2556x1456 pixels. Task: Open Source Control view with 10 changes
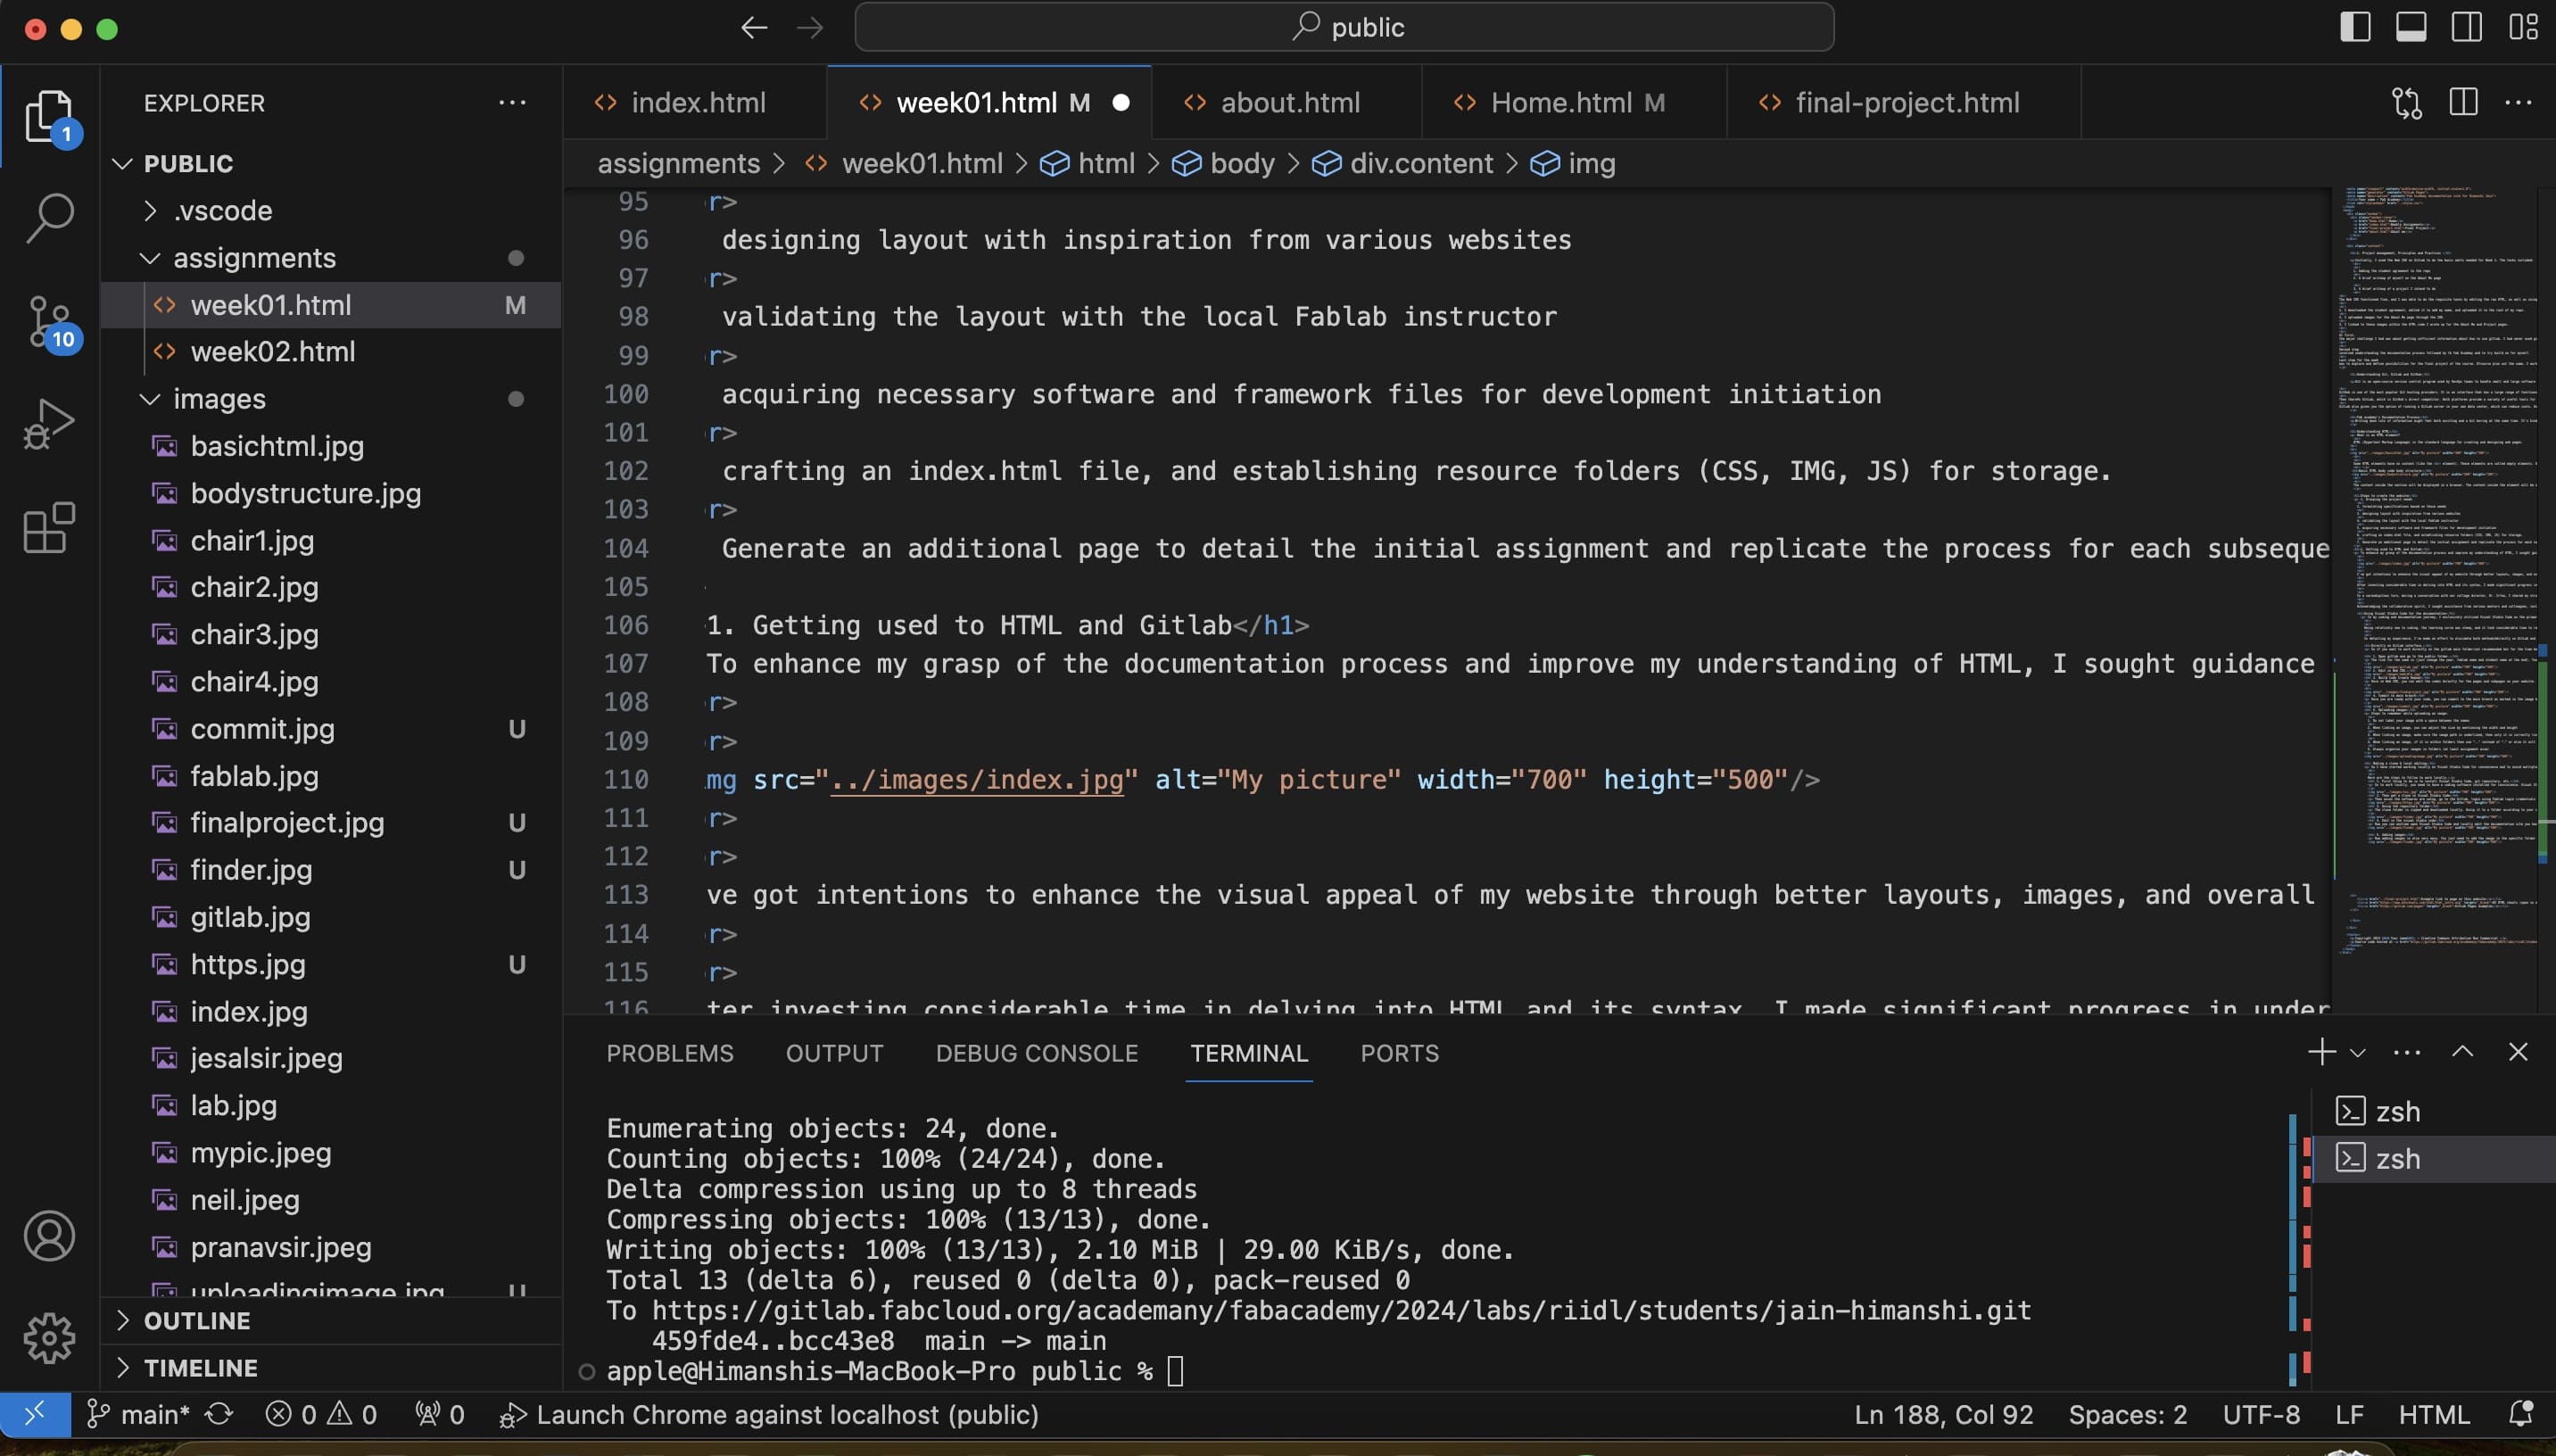point(49,323)
